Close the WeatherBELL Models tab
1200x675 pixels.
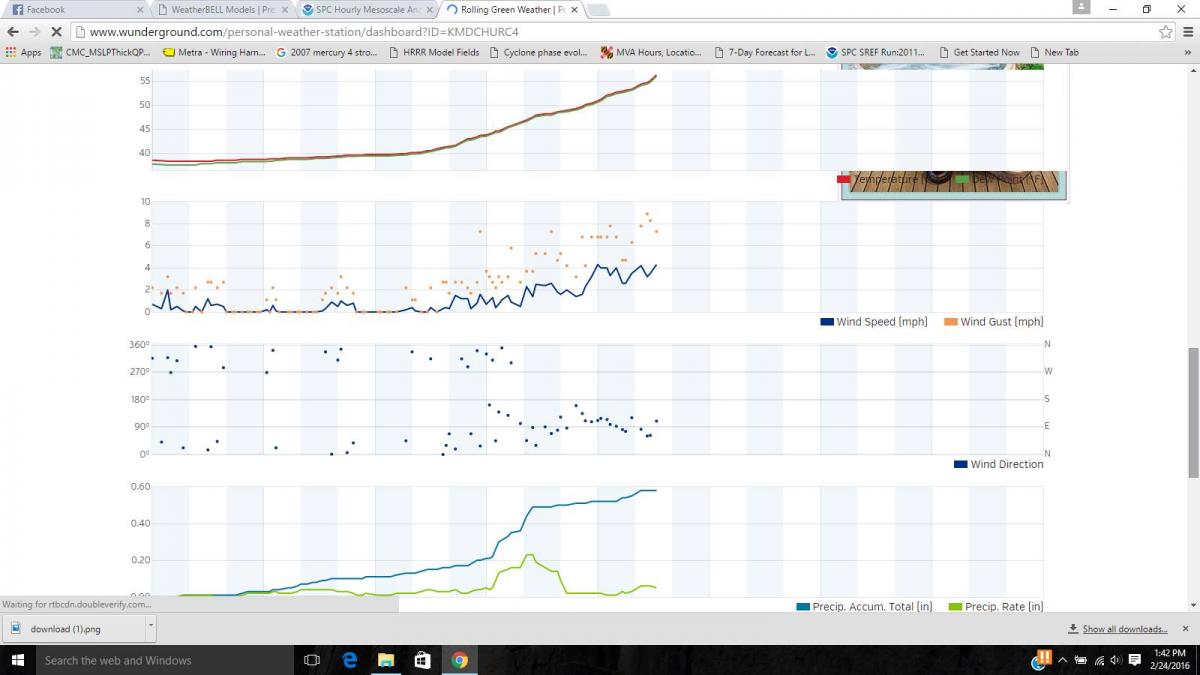point(283,10)
